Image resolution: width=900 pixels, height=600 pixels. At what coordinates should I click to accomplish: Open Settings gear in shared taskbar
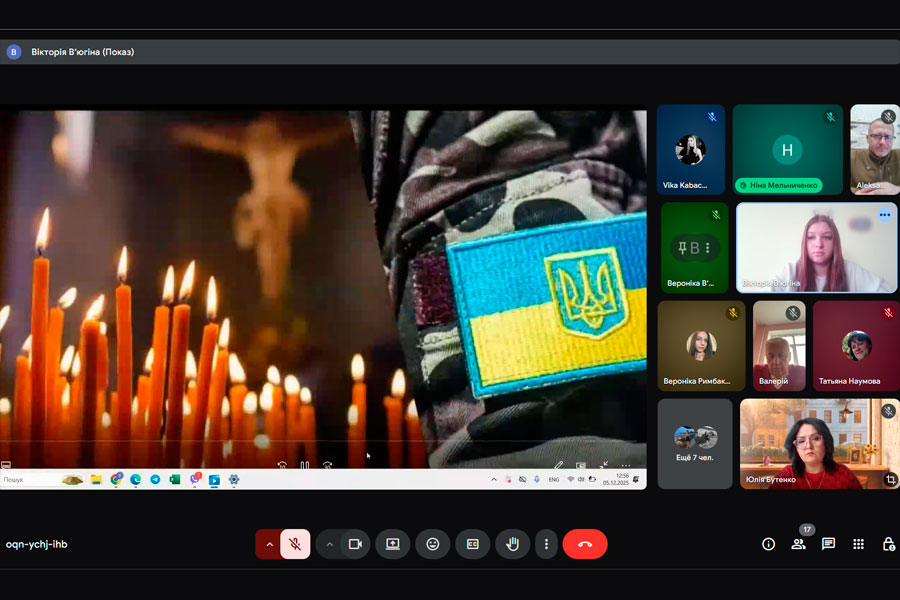234,479
